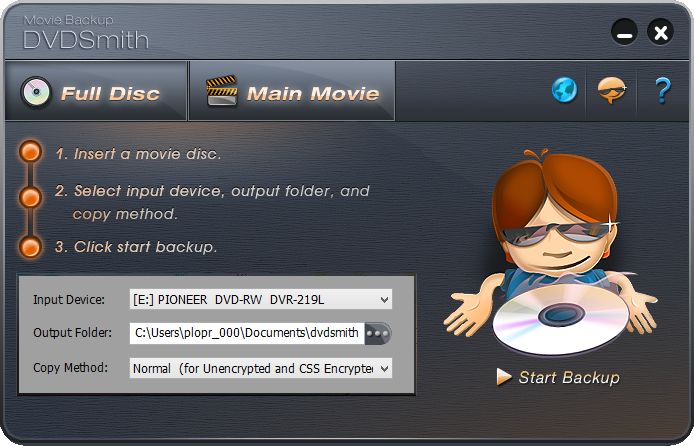
Task: Click the 'Insert a movie disc' step text
Action: click(138, 154)
